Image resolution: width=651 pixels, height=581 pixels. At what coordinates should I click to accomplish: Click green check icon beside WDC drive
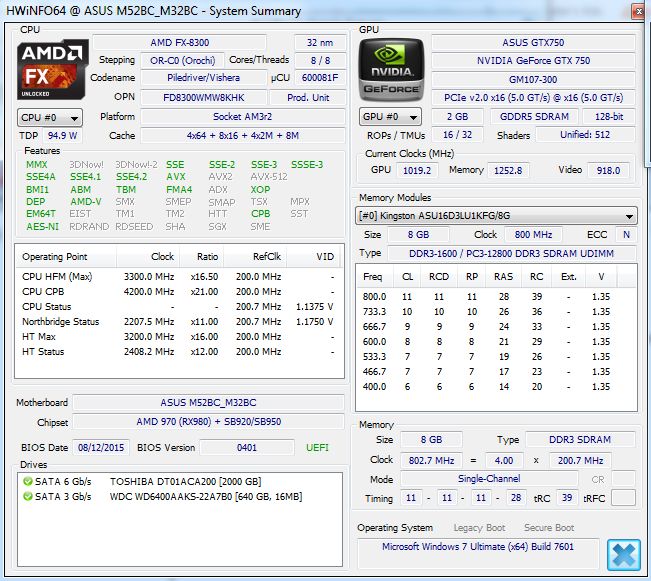click(28, 497)
